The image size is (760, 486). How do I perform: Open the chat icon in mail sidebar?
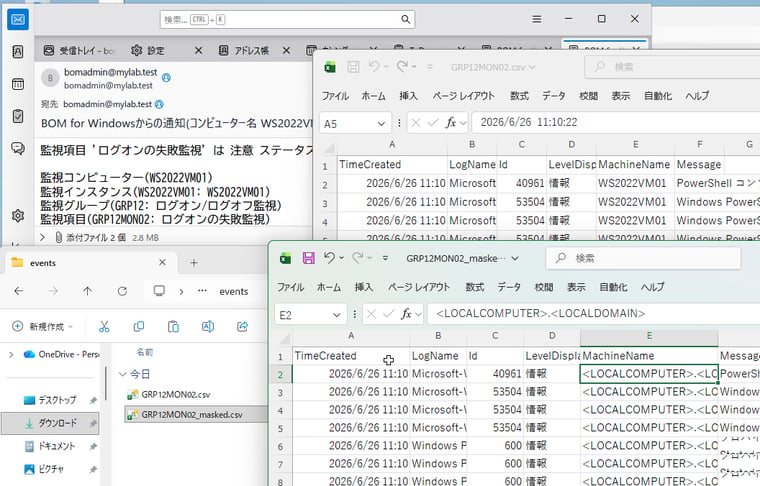click(x=18, y=148)
